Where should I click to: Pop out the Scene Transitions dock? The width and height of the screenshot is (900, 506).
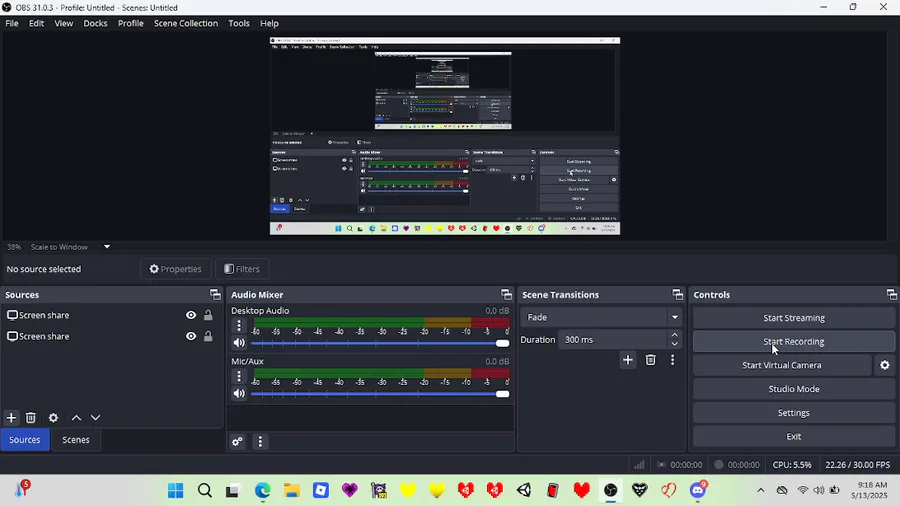pos(677,294)
